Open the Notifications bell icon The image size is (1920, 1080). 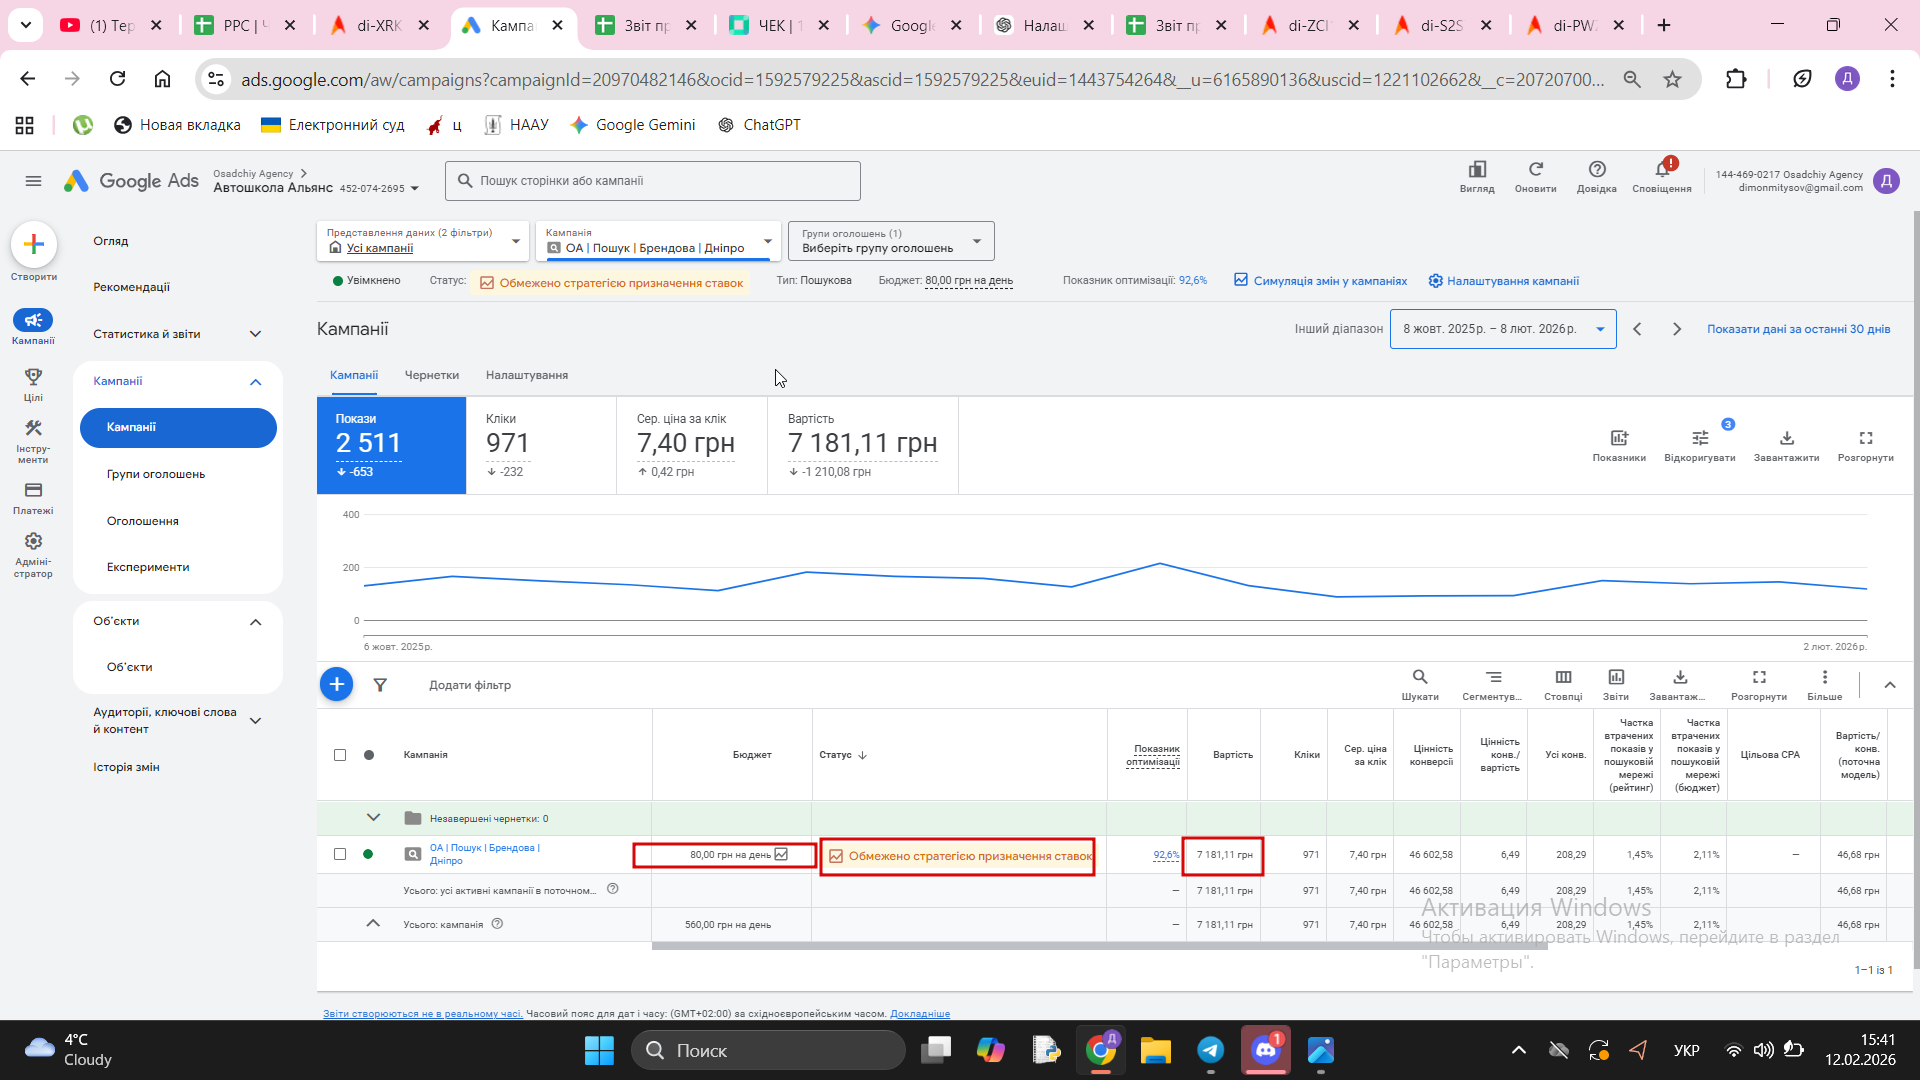point(1662,171)
